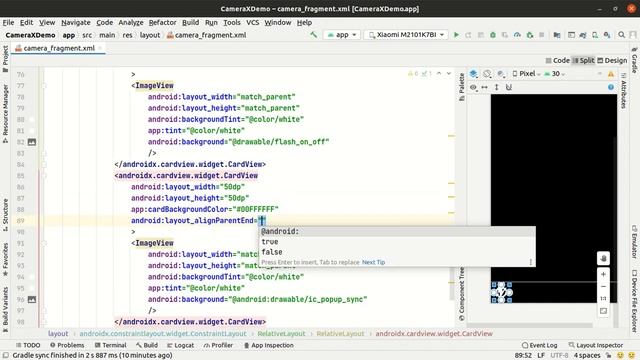Click zoom to 1:1 ratio button
The width and height of the screenshot is (640, 360).
(x=603, y=299)
